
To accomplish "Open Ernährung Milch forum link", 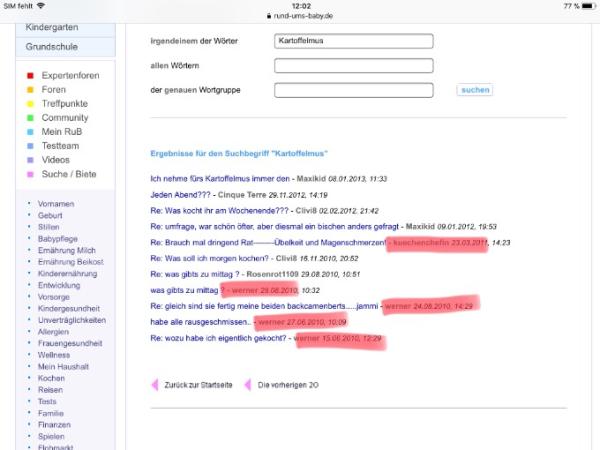I will 67,250.
